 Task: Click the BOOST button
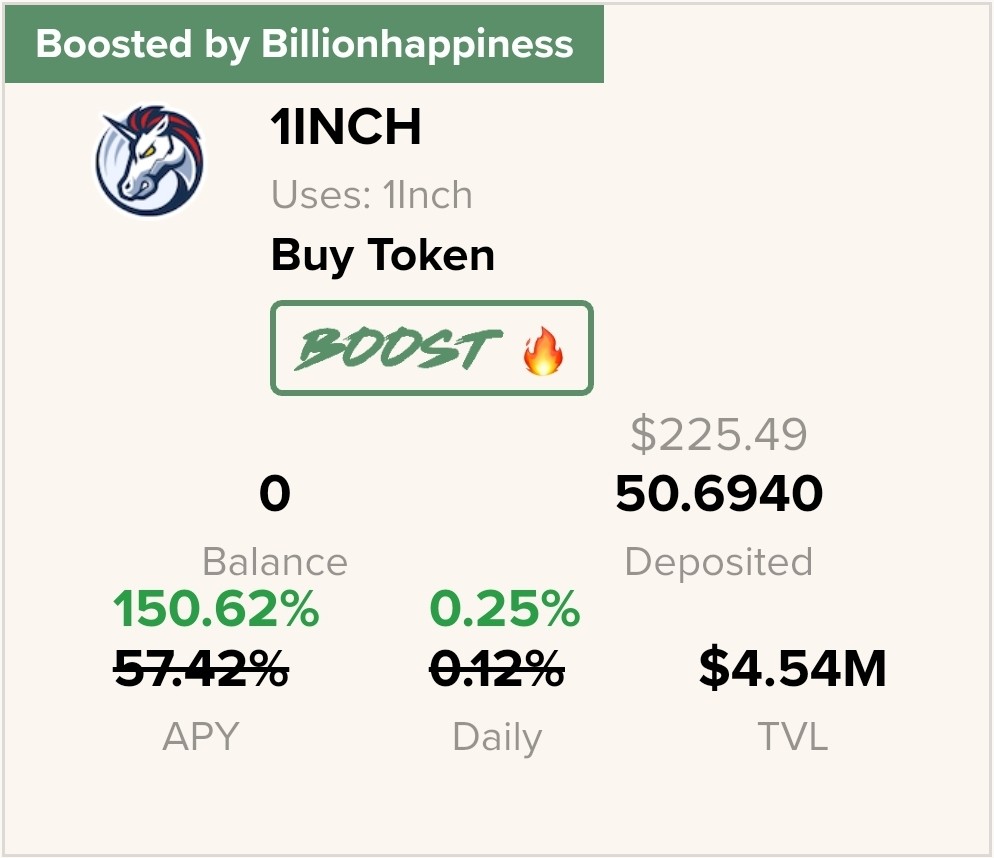432,348
